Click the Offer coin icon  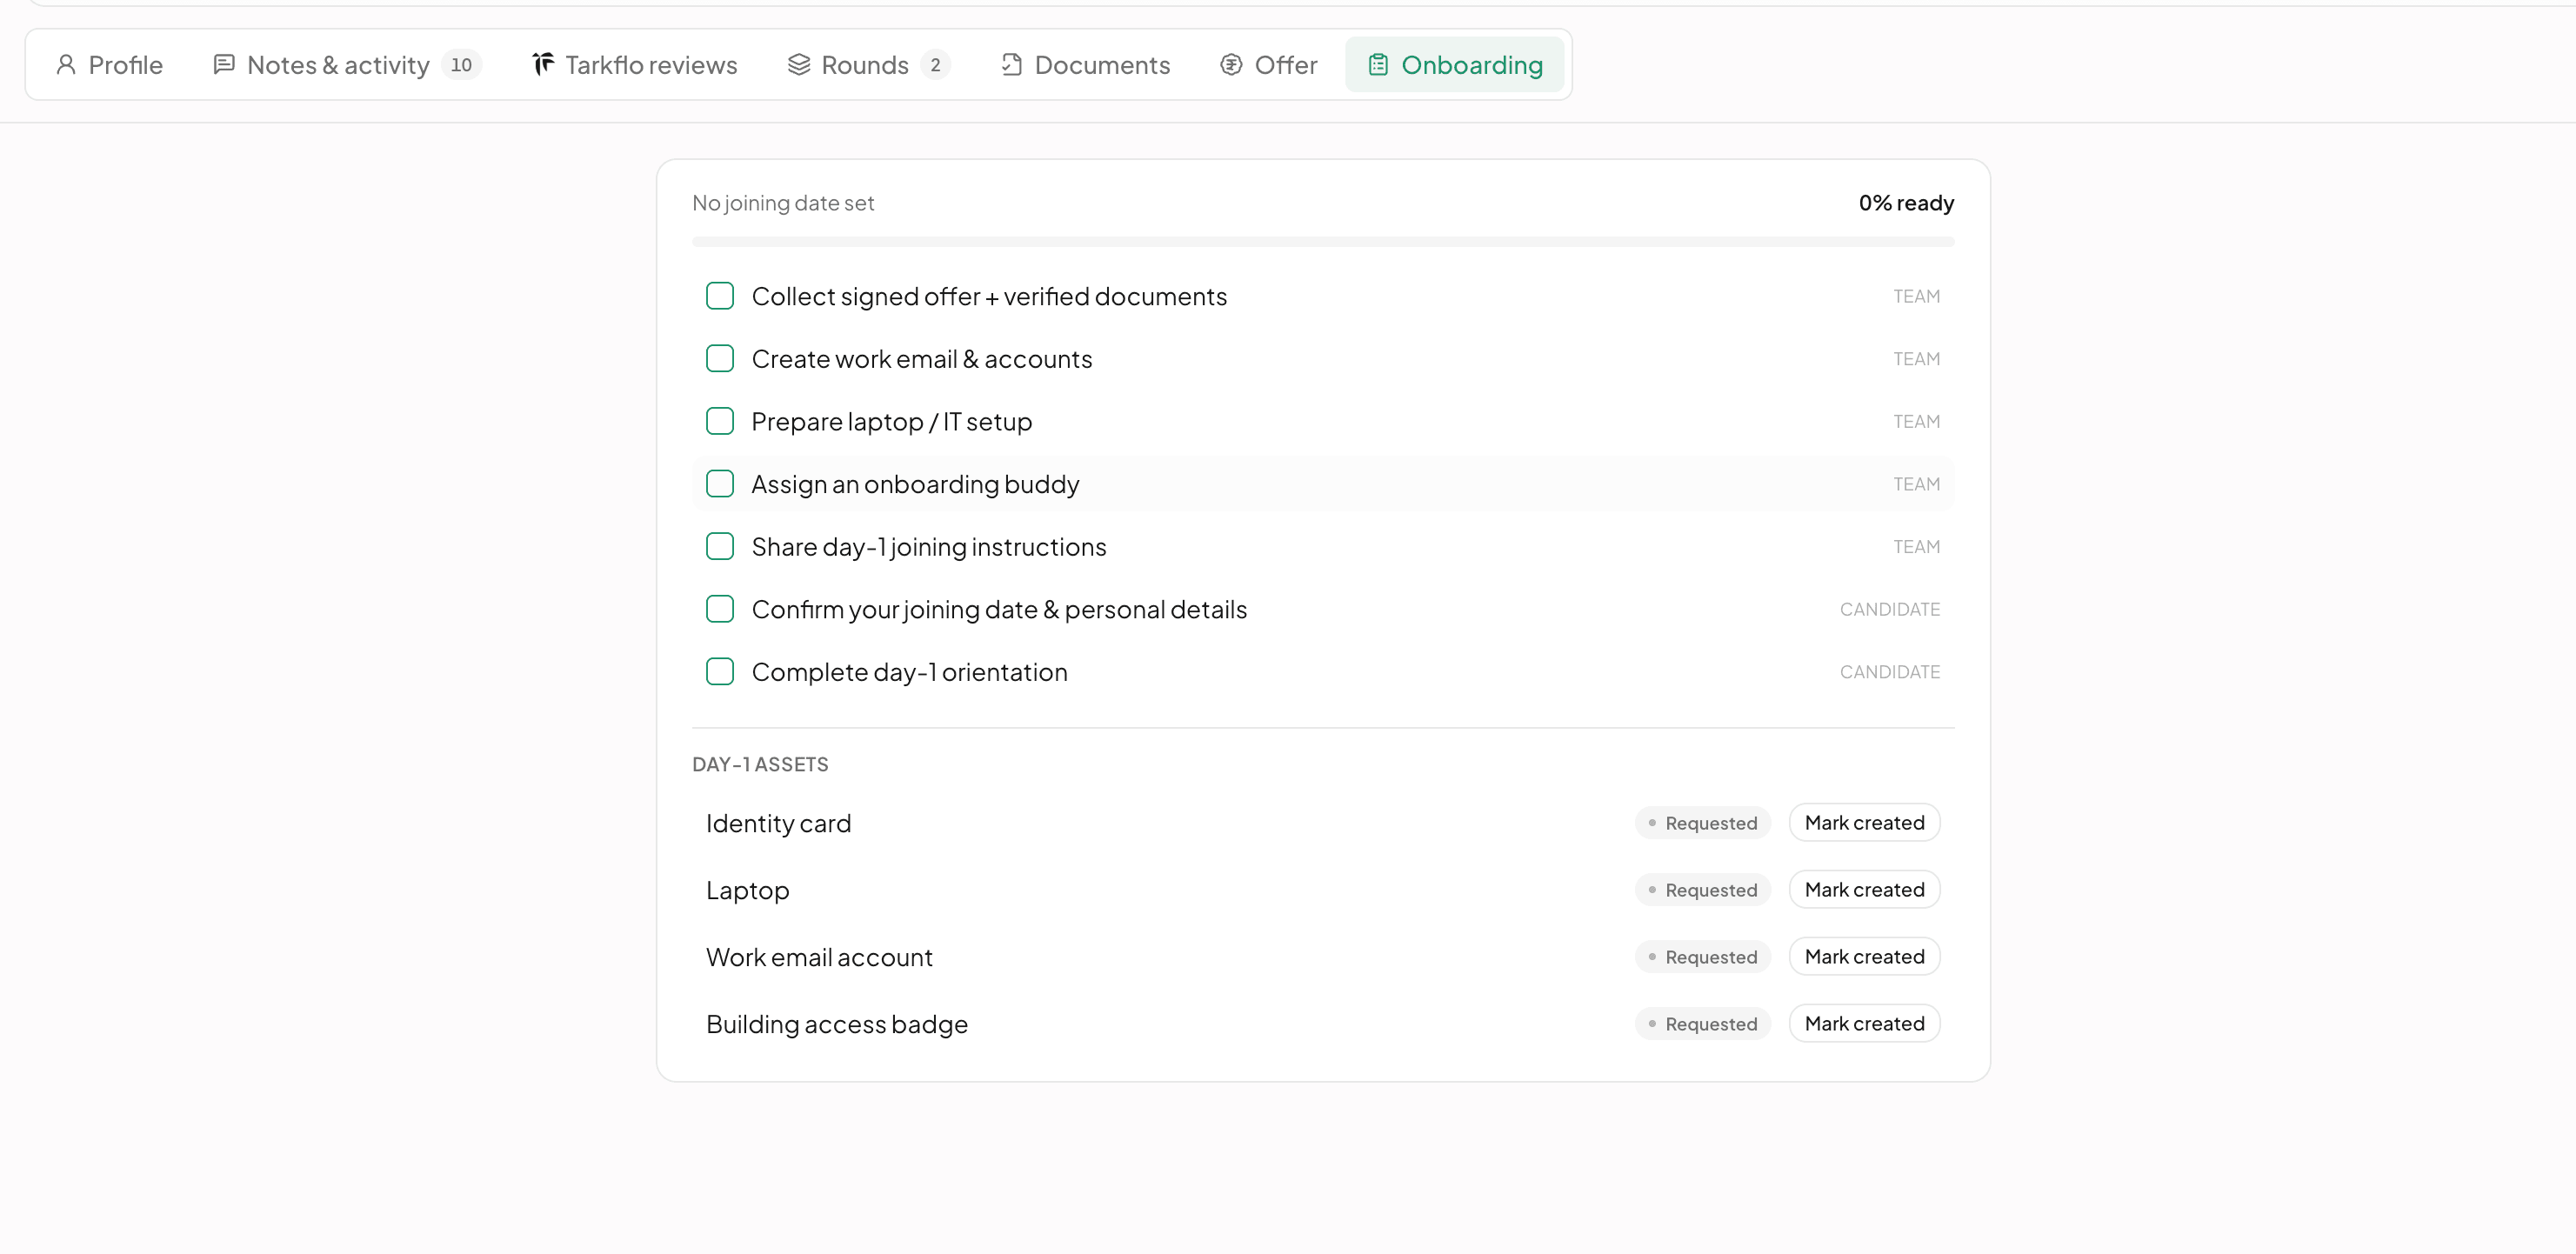(x=1231, y=65)
